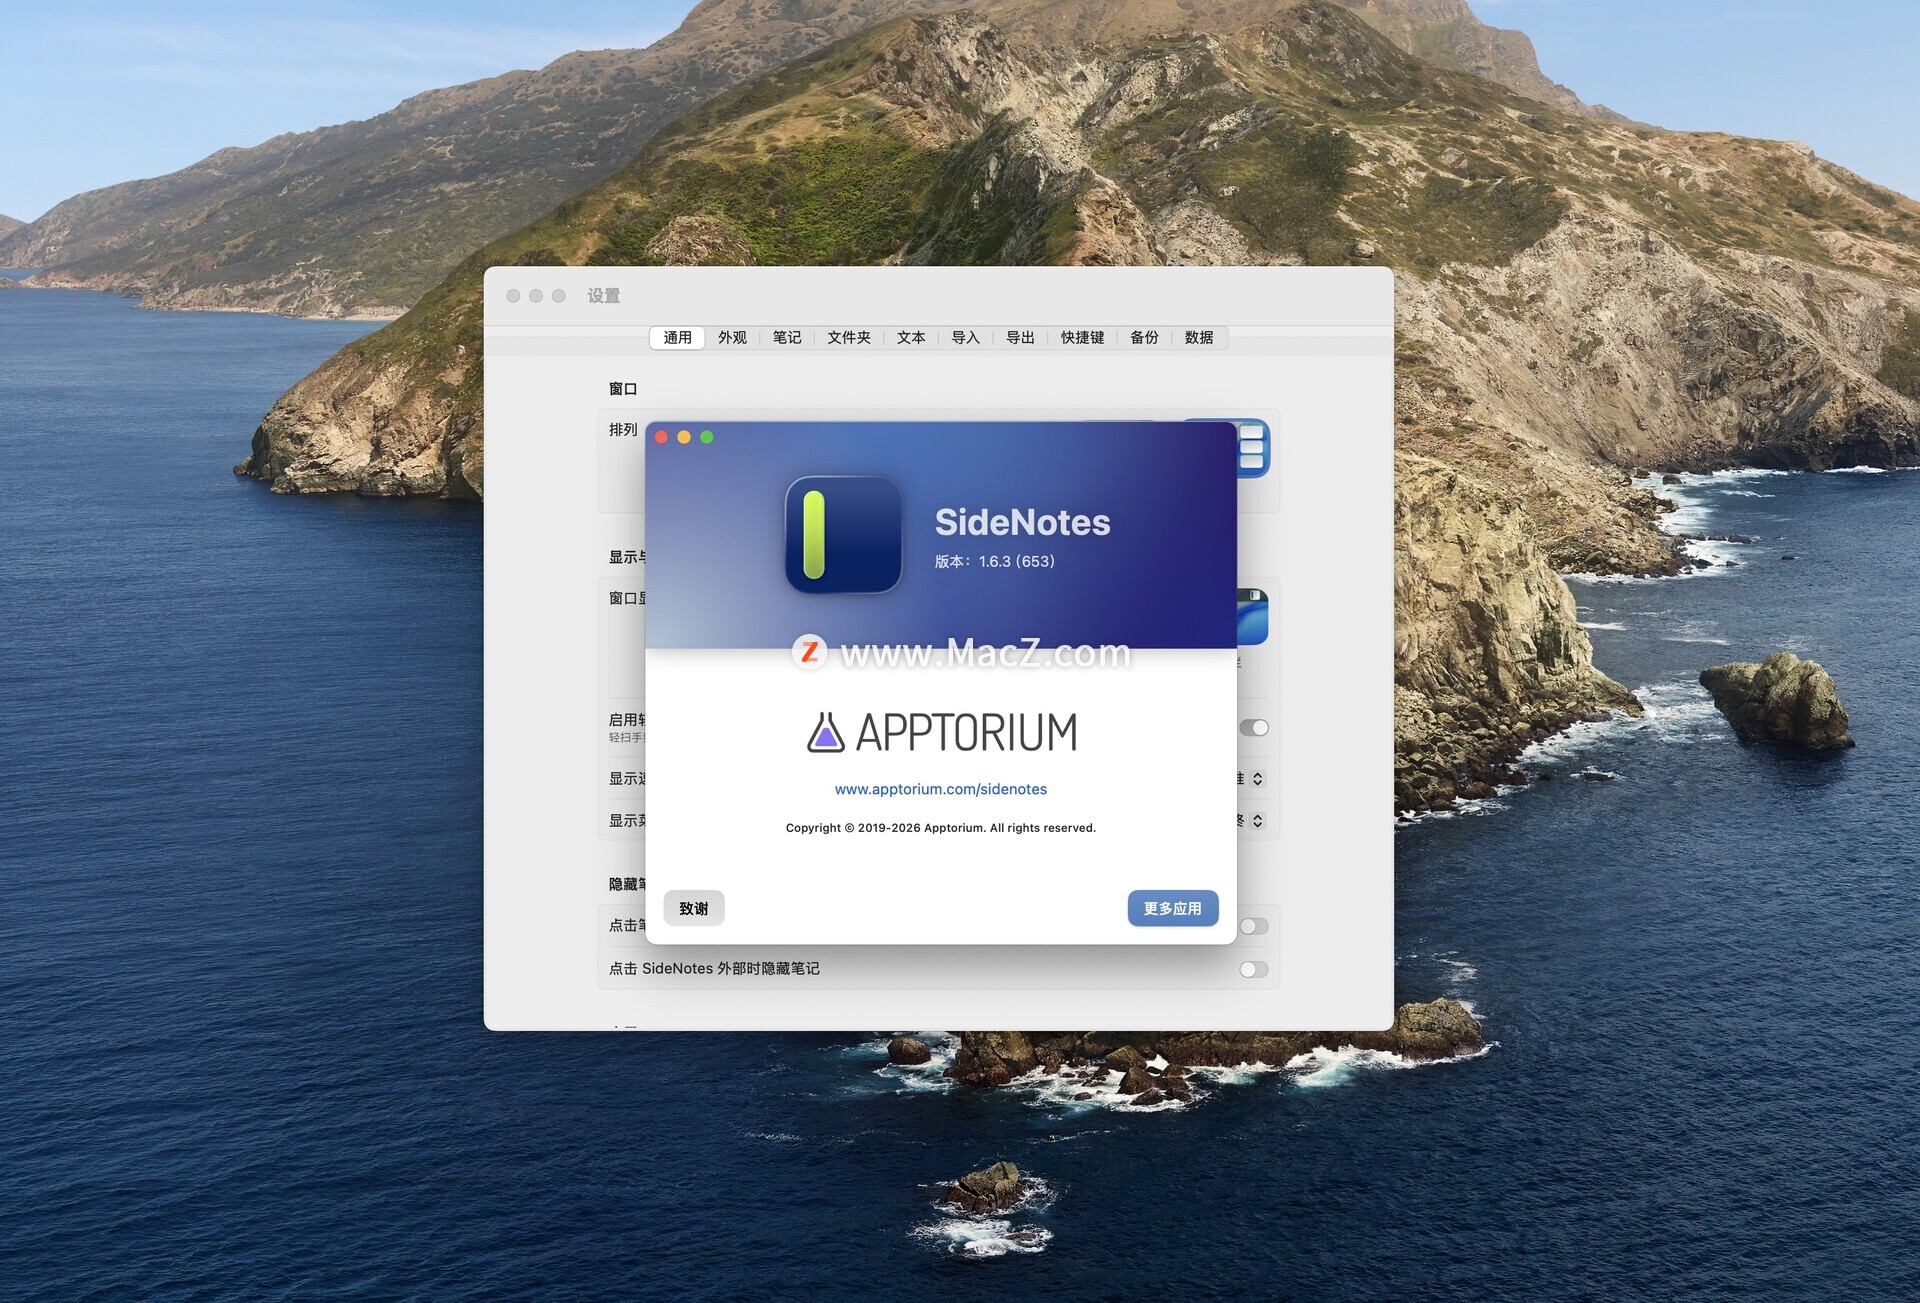This screenshot has height=1303, width=1920.
Task: Close the About SideNotes dialog
Action: pos(661,437)
